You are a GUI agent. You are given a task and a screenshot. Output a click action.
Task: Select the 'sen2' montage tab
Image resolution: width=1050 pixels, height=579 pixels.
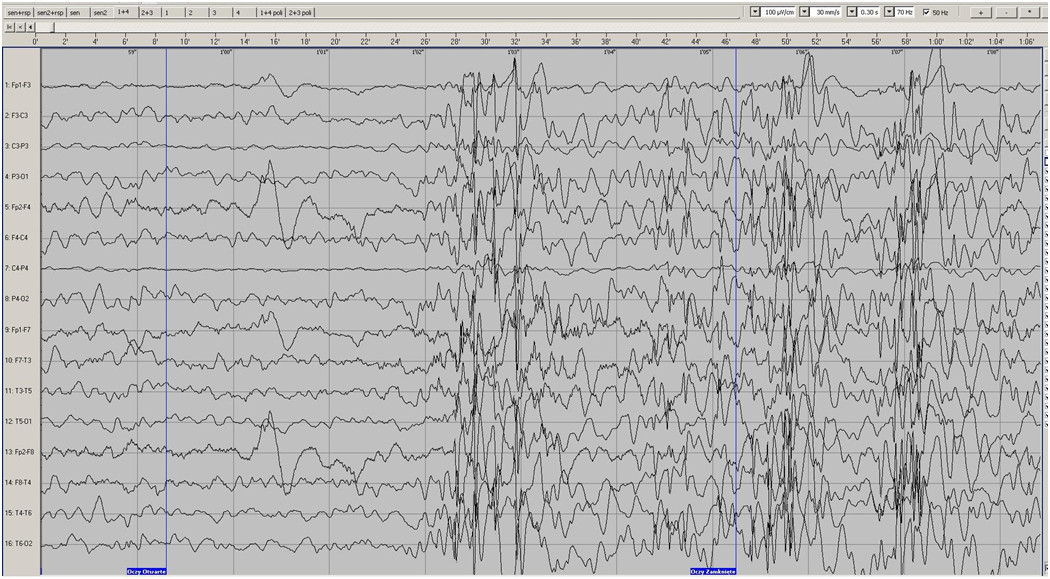click(101, 13)
